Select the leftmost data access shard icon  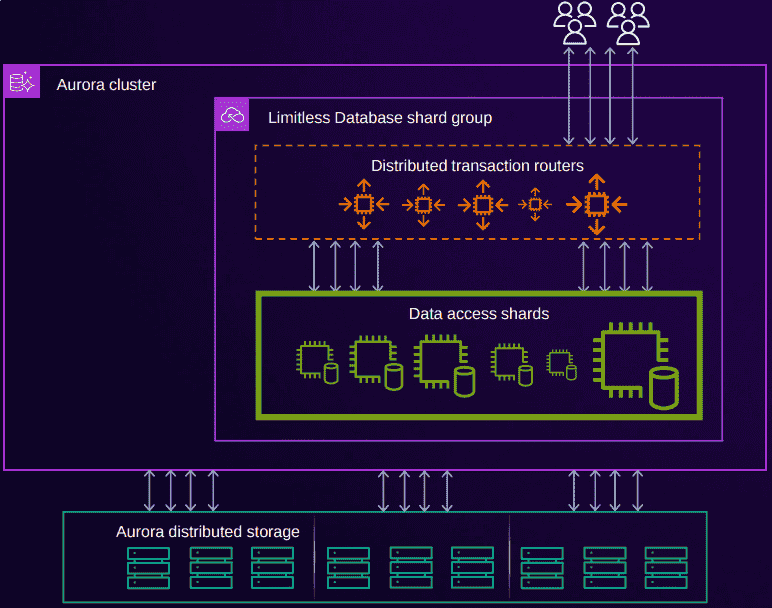coord(317,362)
